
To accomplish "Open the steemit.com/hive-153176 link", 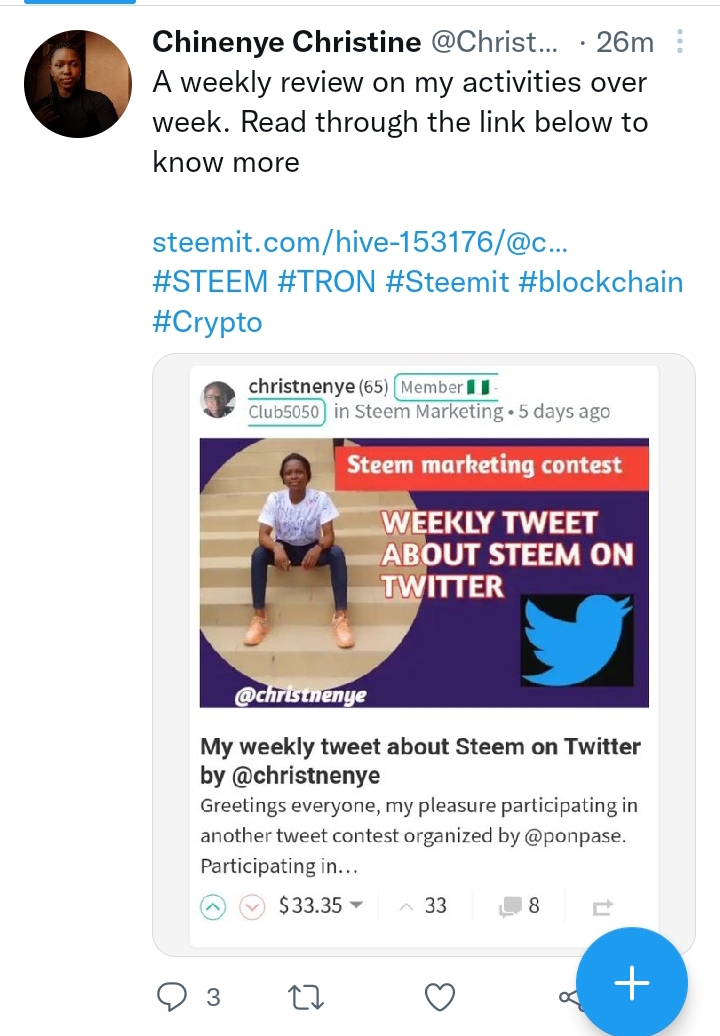I will pos(360,243).
